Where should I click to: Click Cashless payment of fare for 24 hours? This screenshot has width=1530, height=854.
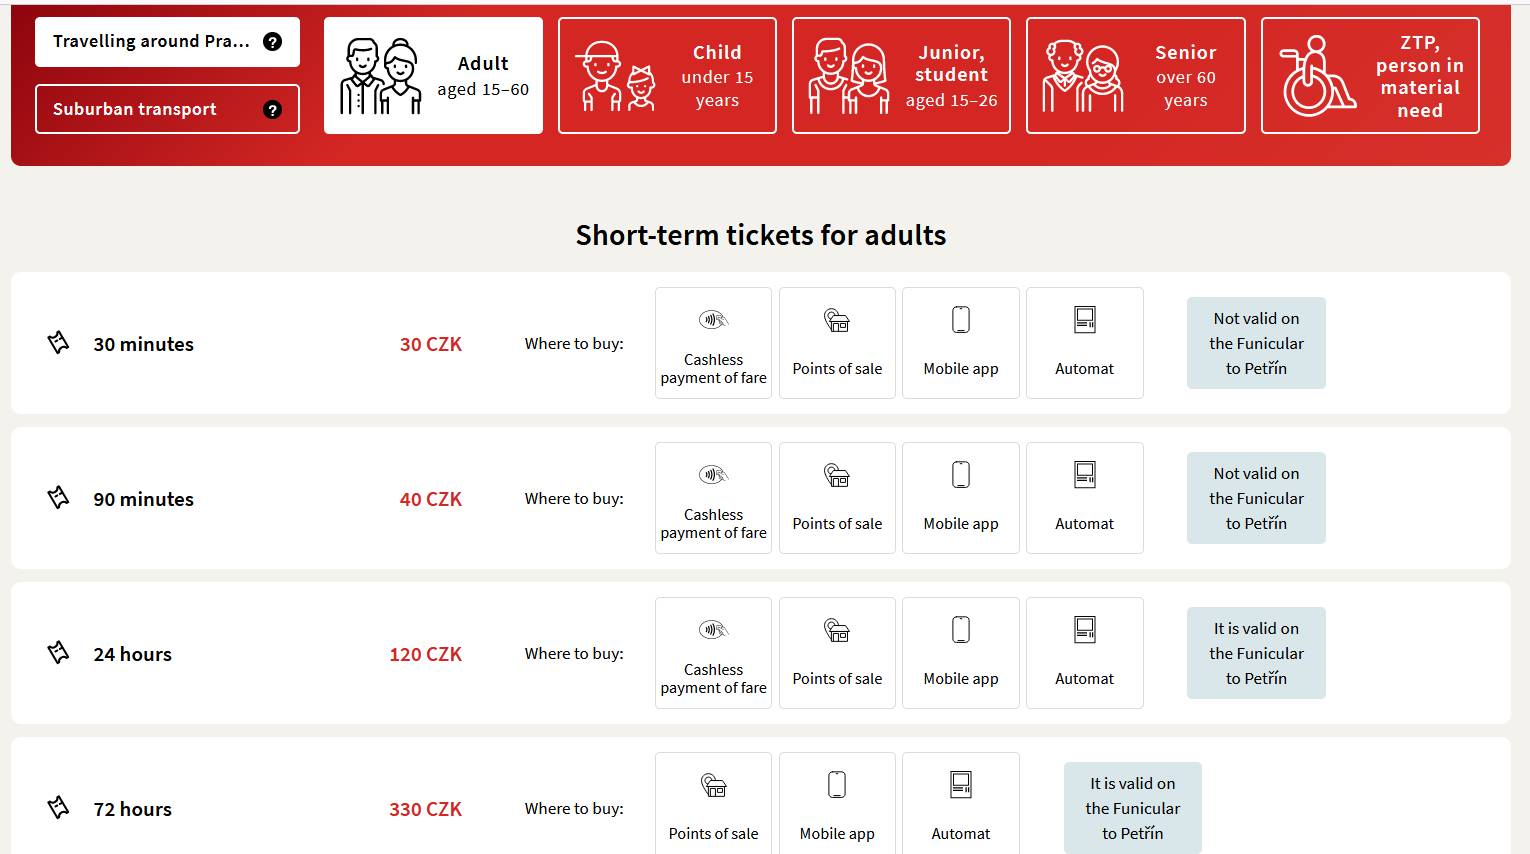tap(713, 653)
